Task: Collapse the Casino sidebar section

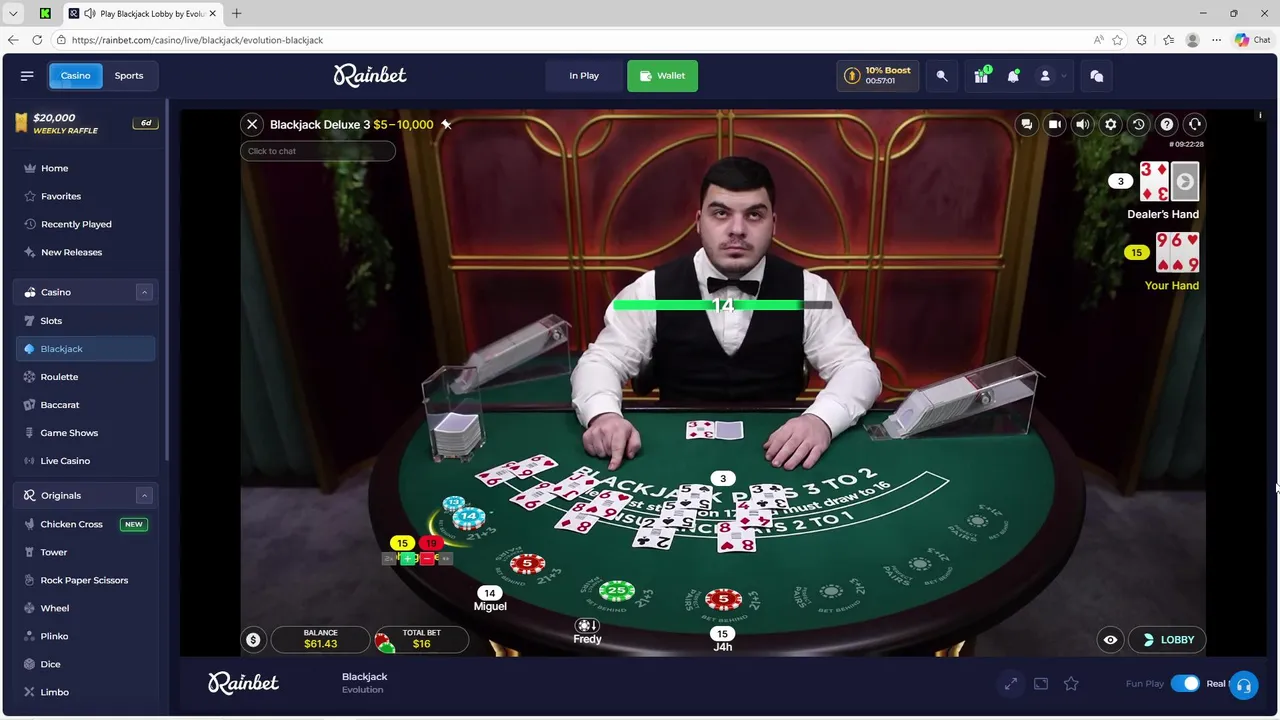Action: pyautogui.click(x=144, y=292)
